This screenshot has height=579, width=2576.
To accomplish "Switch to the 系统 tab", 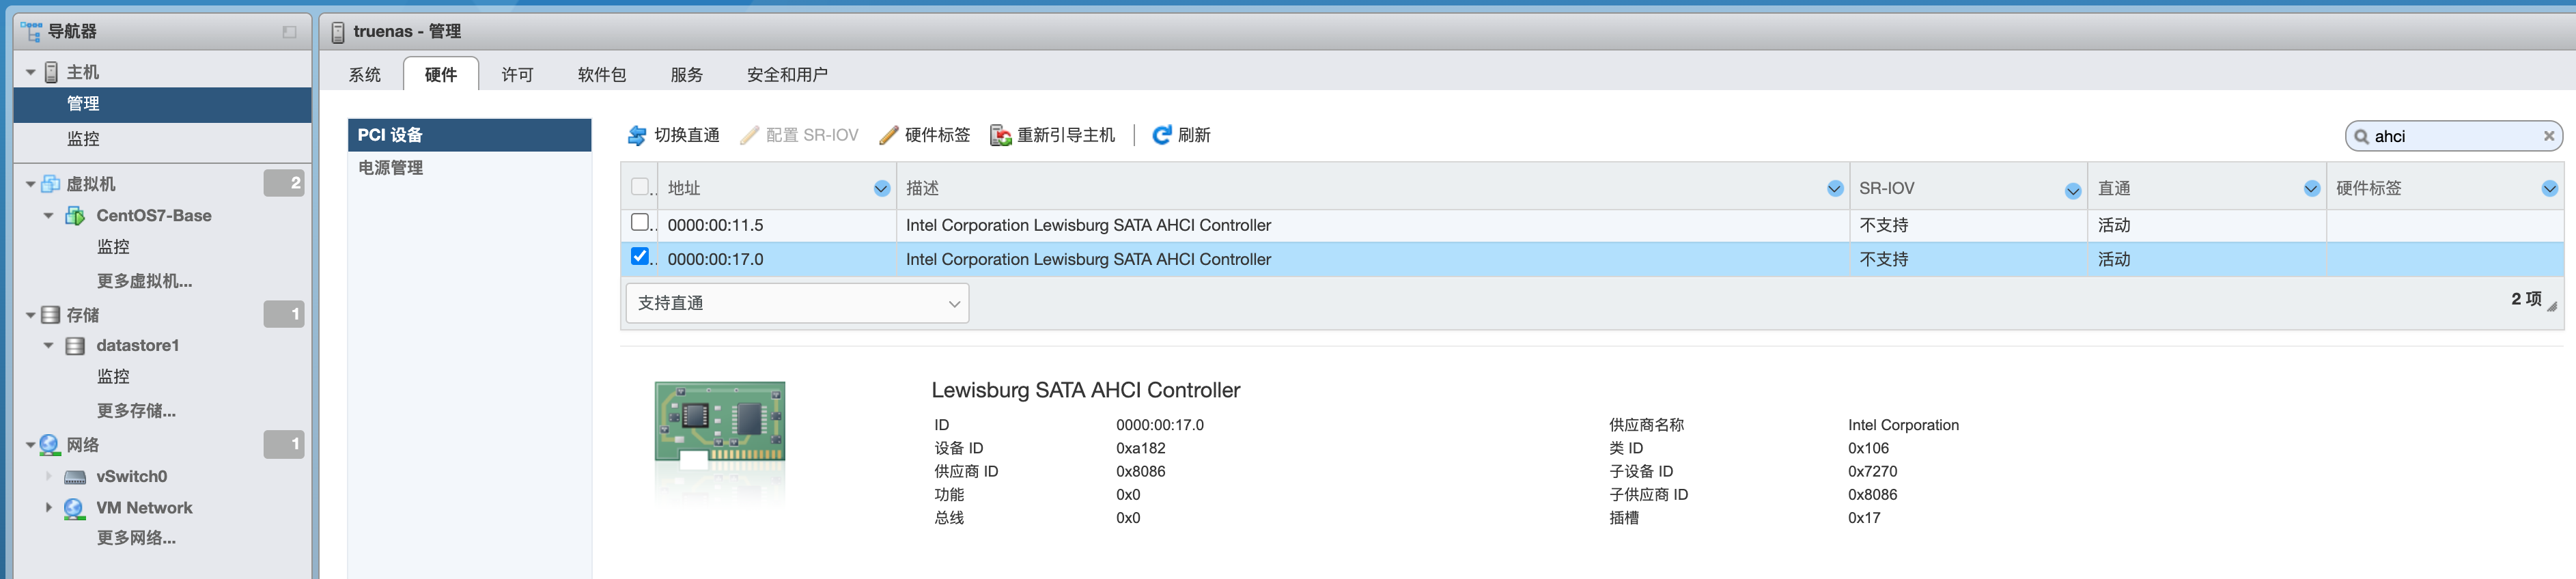I will click(x=365, y=75).
